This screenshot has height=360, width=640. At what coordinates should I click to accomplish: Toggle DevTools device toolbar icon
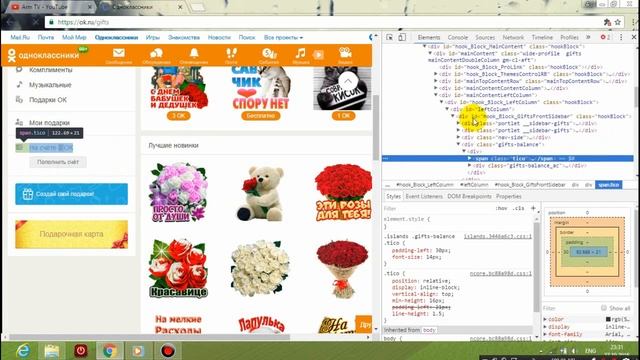402,37
